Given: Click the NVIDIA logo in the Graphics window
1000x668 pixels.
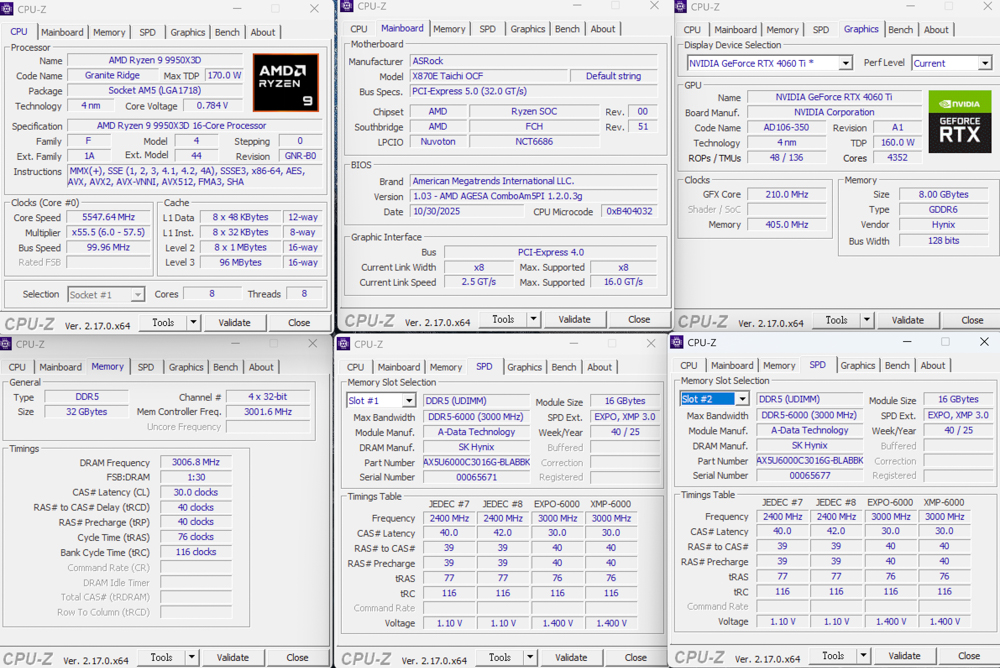Looking at the screenshot, I should click(959, 103).
